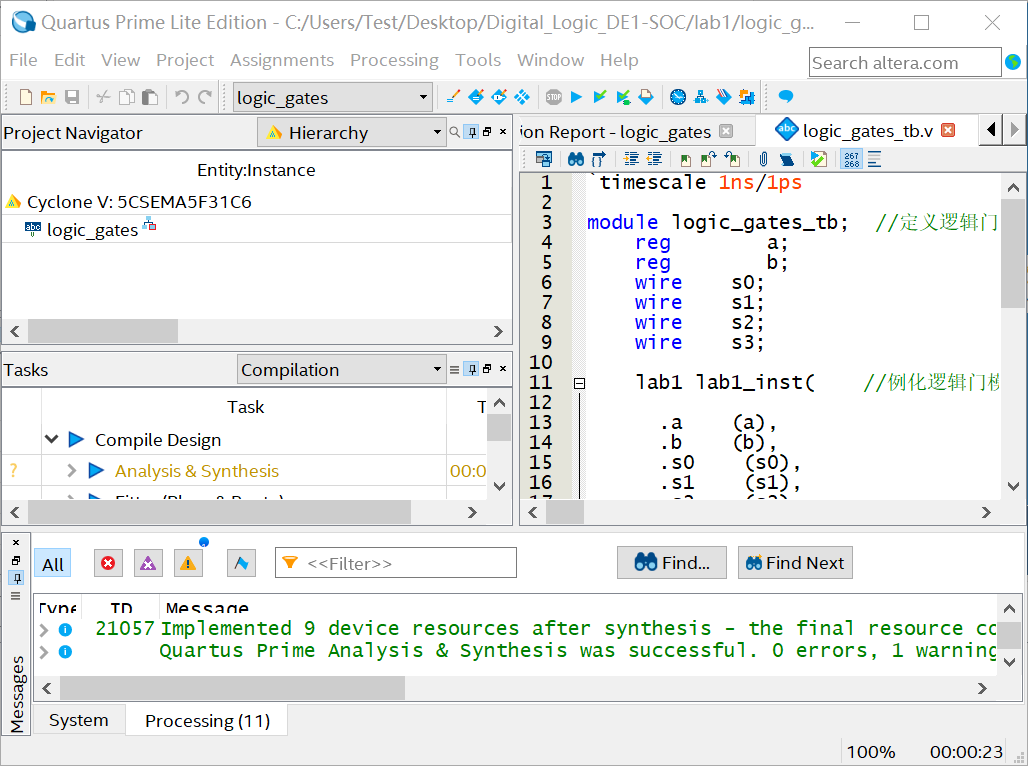Find matching delimiter with the braces icon

point(599,159)
